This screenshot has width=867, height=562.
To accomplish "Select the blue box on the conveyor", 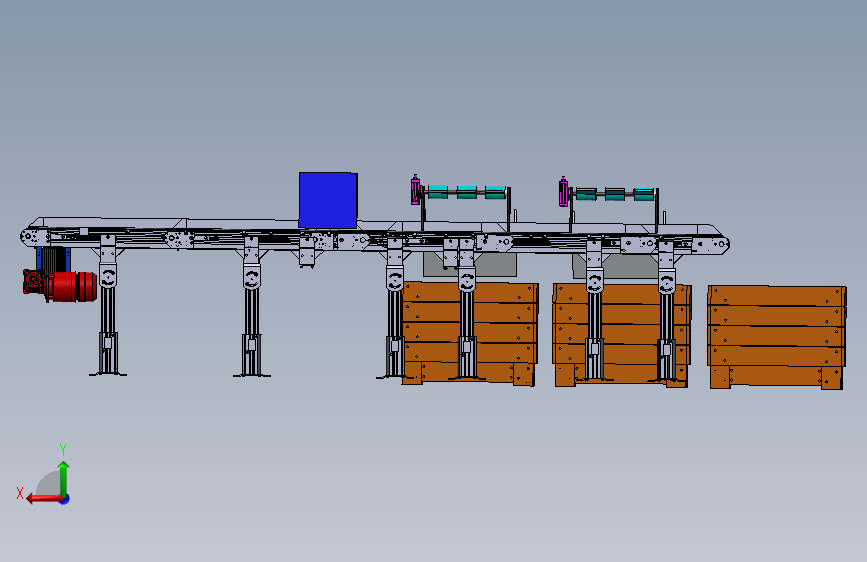I will tap(328, 200).
